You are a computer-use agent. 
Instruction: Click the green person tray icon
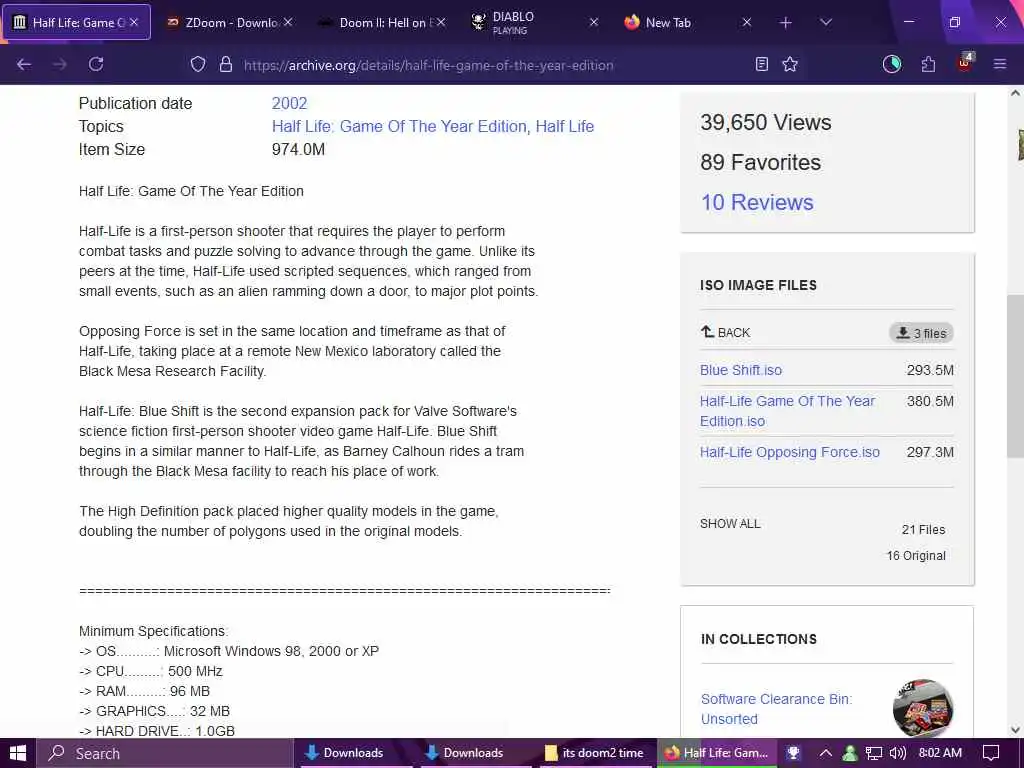pos(850,753)
